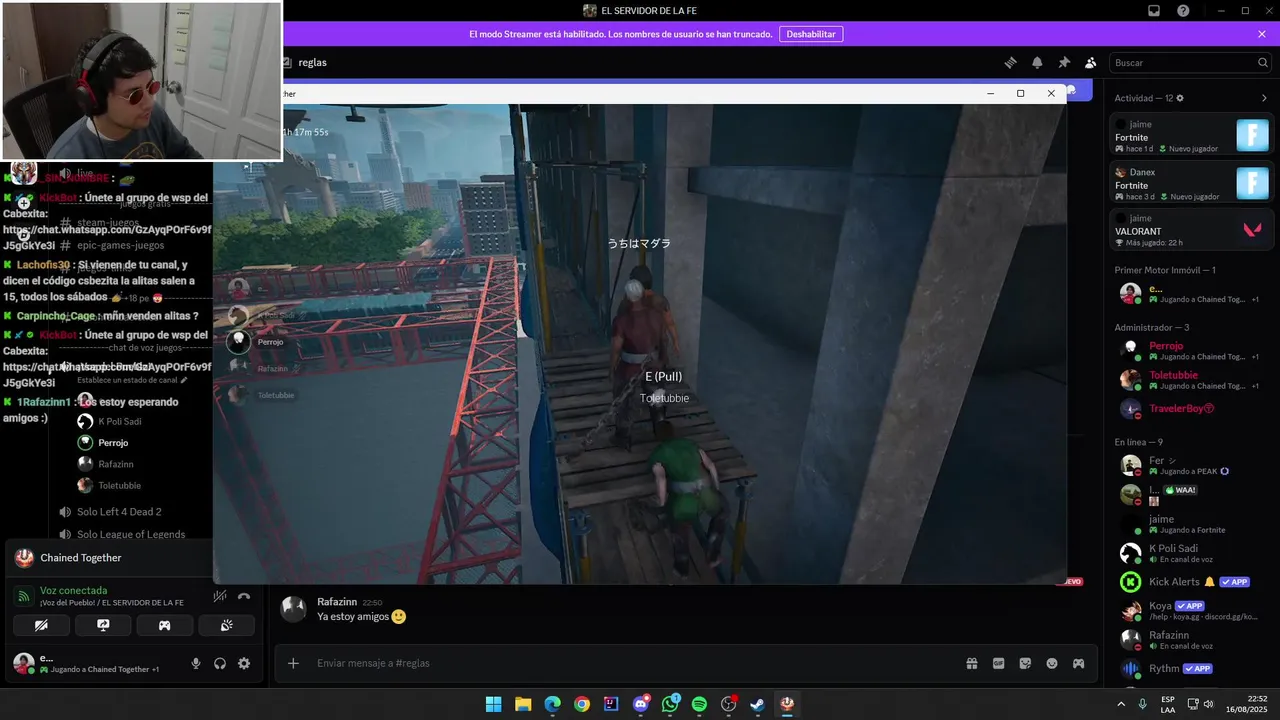The height and width of the screenshot is (720, 1280).
Task: Open Kick Alerts app profile
Action: coord(1192,582)
